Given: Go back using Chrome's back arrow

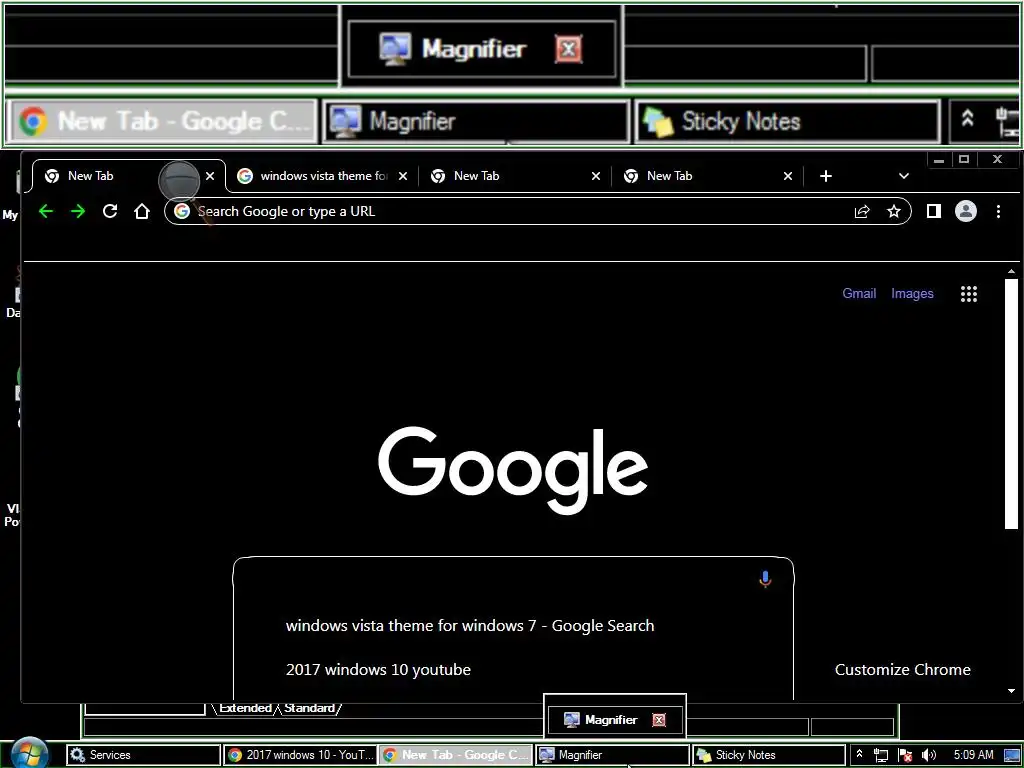Looking at the screenshot, I should [x=46, y=212].
